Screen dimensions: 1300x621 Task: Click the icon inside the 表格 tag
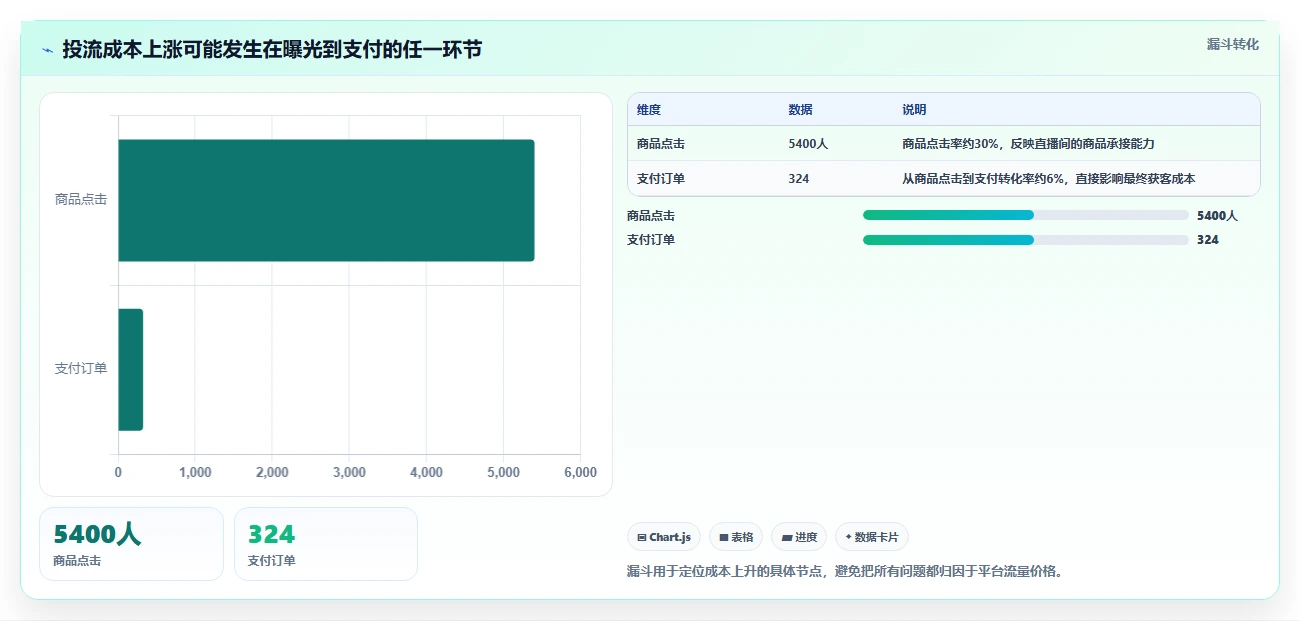[x=724, y=538]
